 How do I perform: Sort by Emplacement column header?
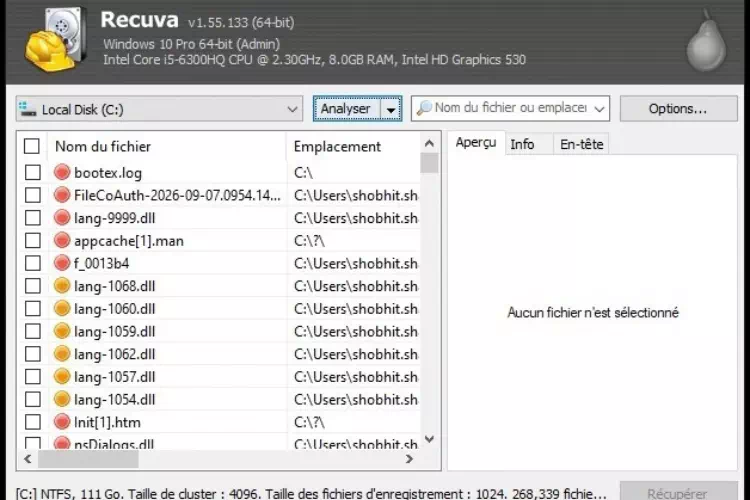(353, 146)
